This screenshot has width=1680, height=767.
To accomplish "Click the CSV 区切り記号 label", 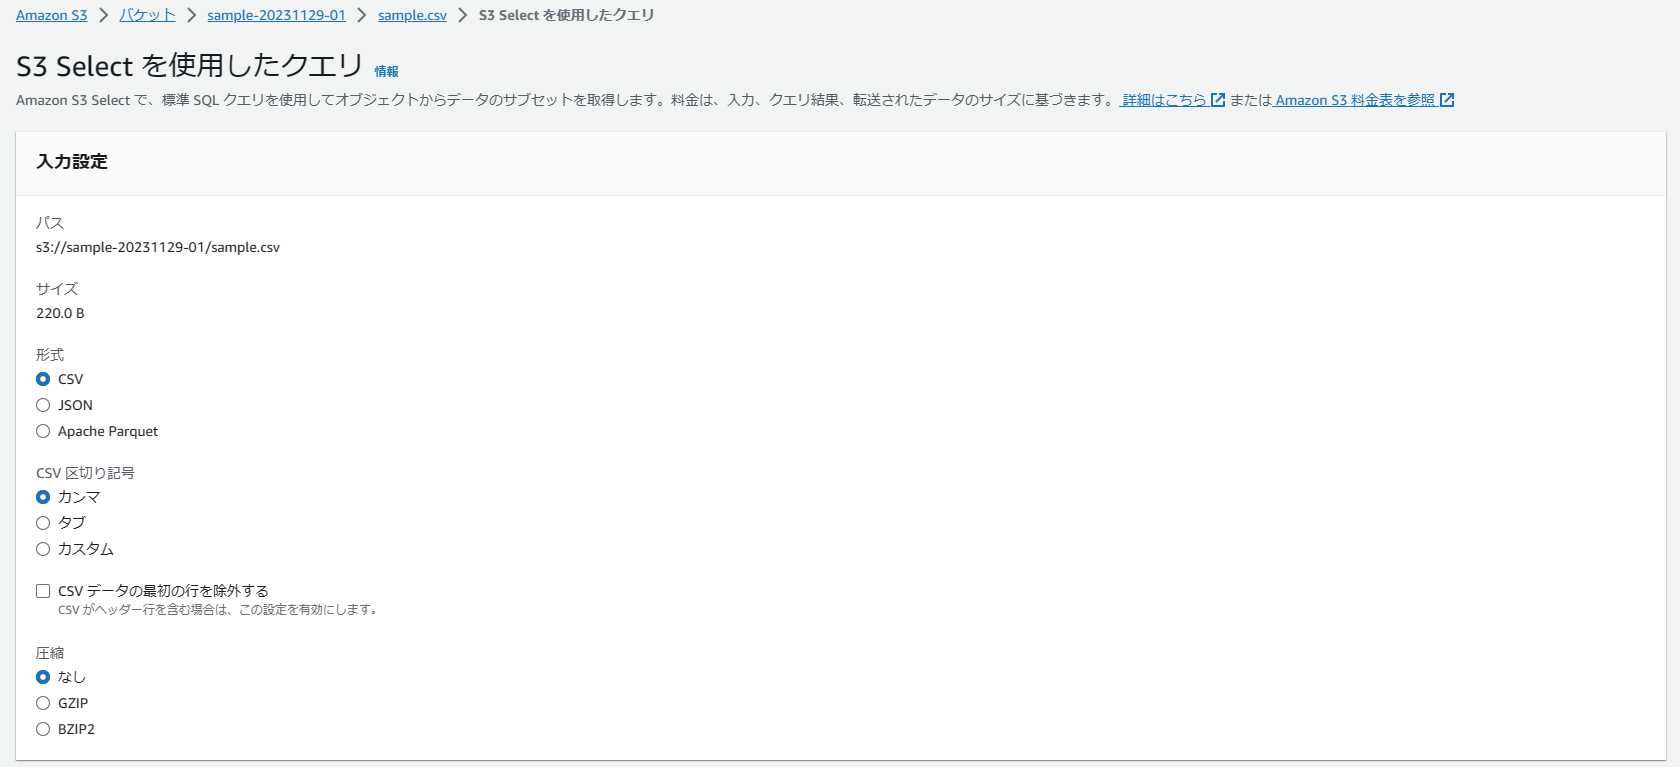I will [x=85, y=473].
